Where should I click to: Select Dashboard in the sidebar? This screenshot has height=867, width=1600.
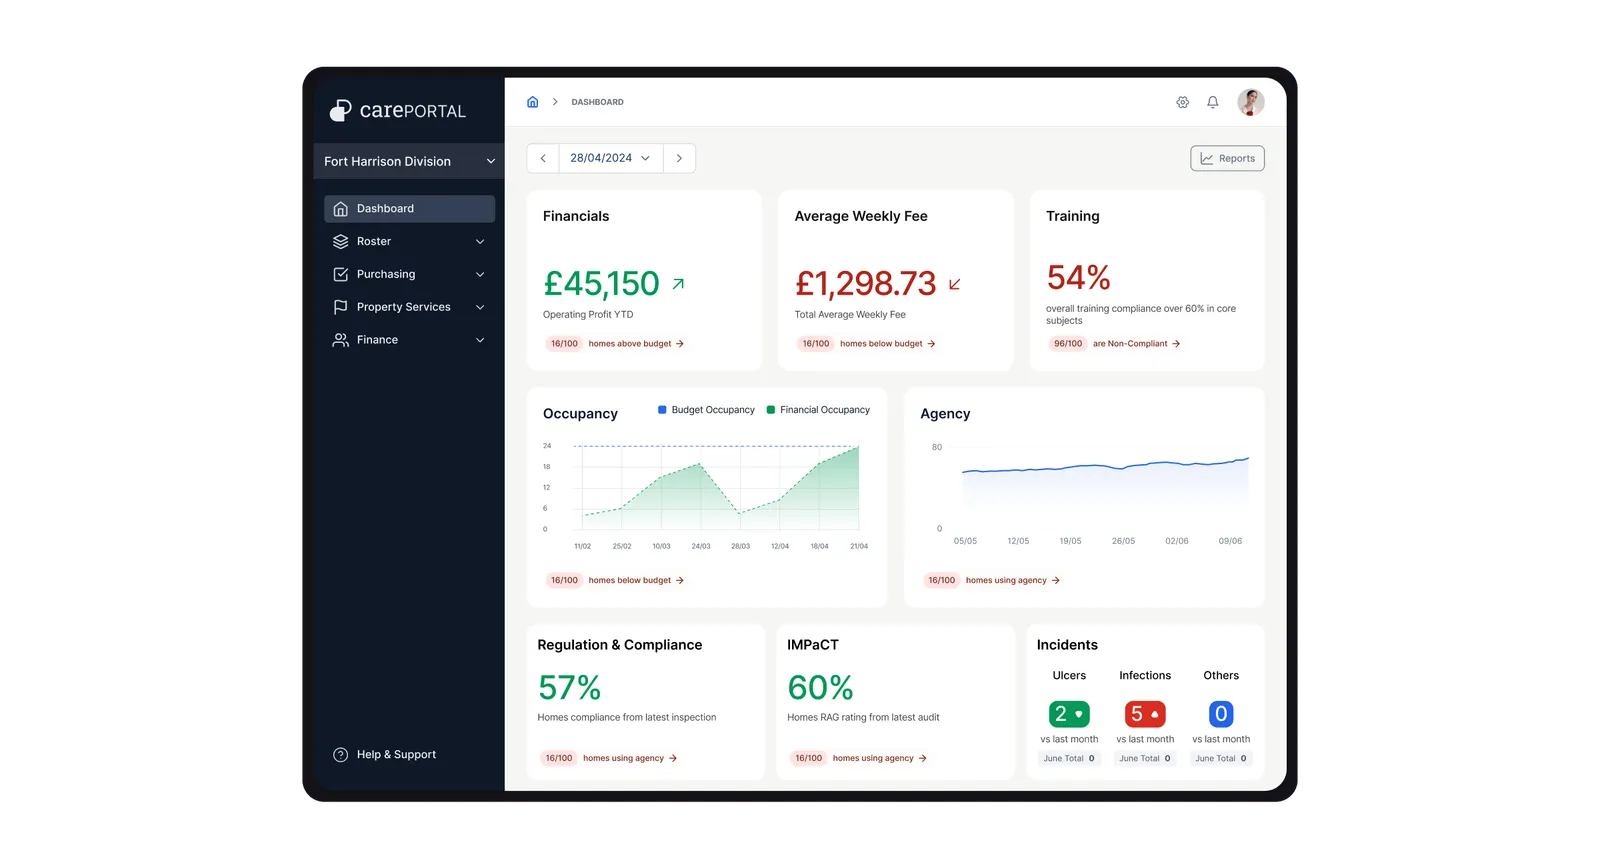pyautogui.click(x=409, y=209)
